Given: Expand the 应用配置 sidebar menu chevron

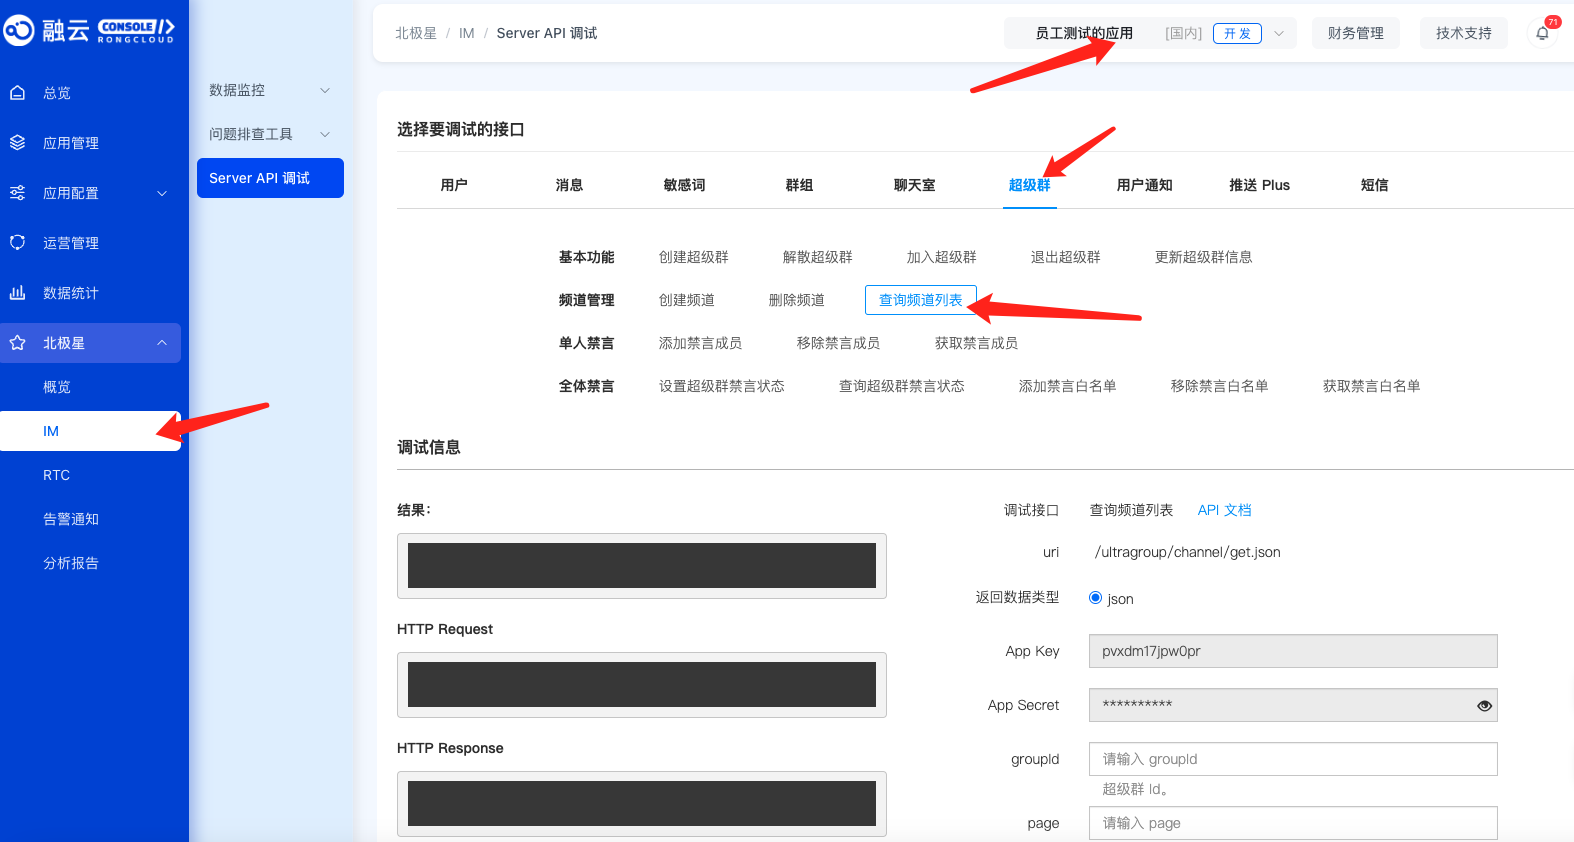Looking at the screenshot, I should pyautogui.click(x=162, y=193).
